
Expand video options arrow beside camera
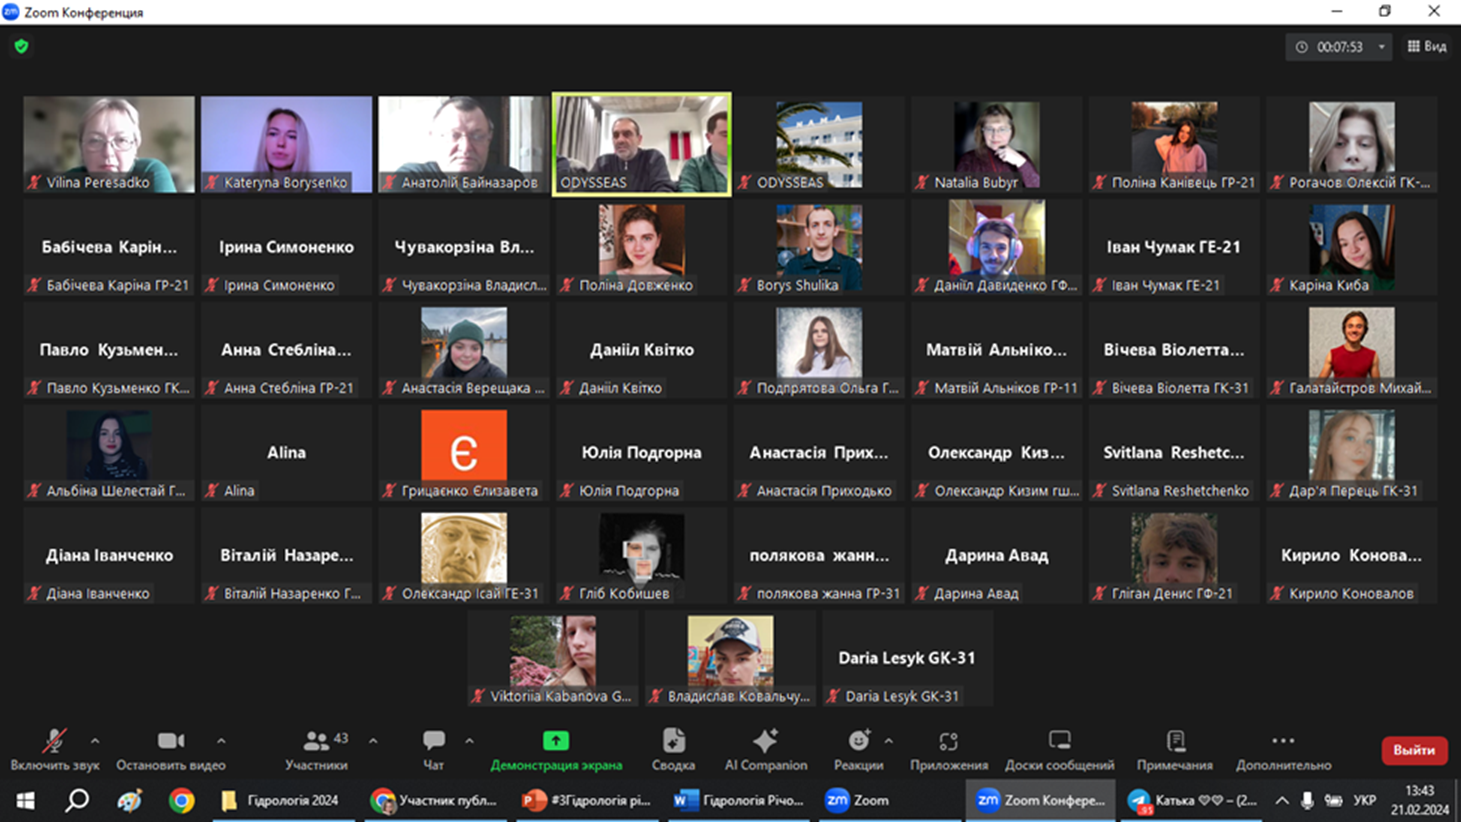pos(221,741)
